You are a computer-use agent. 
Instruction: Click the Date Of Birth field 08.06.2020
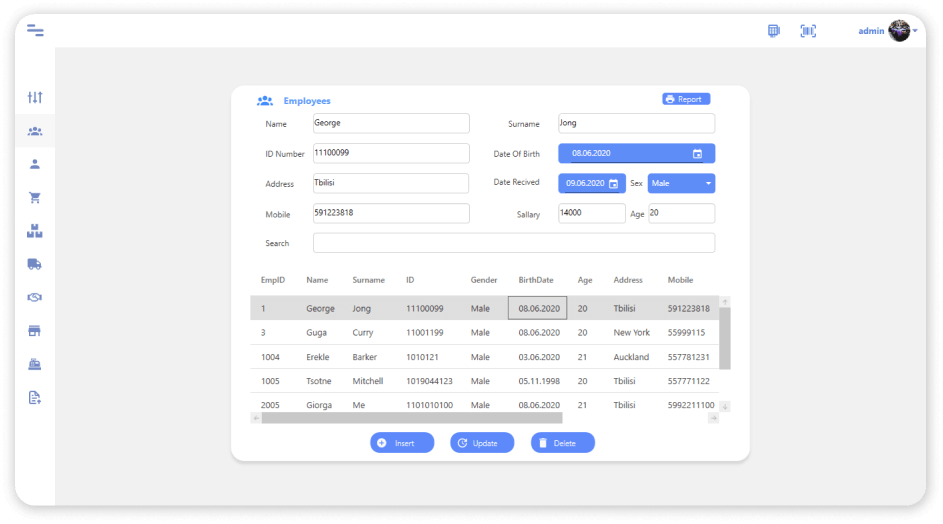636,153
